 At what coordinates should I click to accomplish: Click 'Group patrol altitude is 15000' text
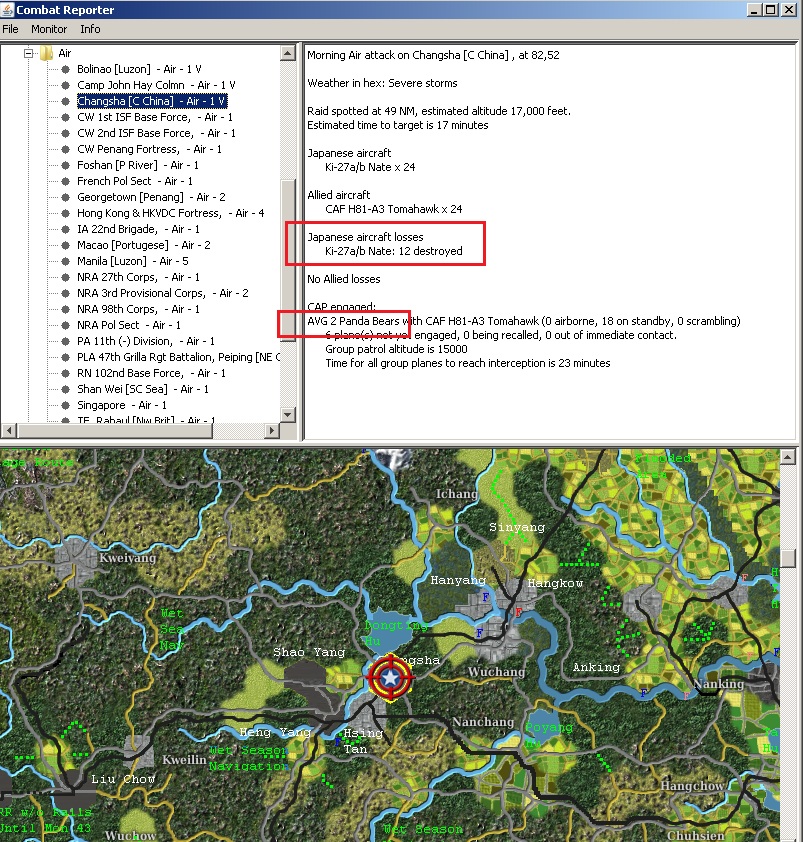coord(396,349)
